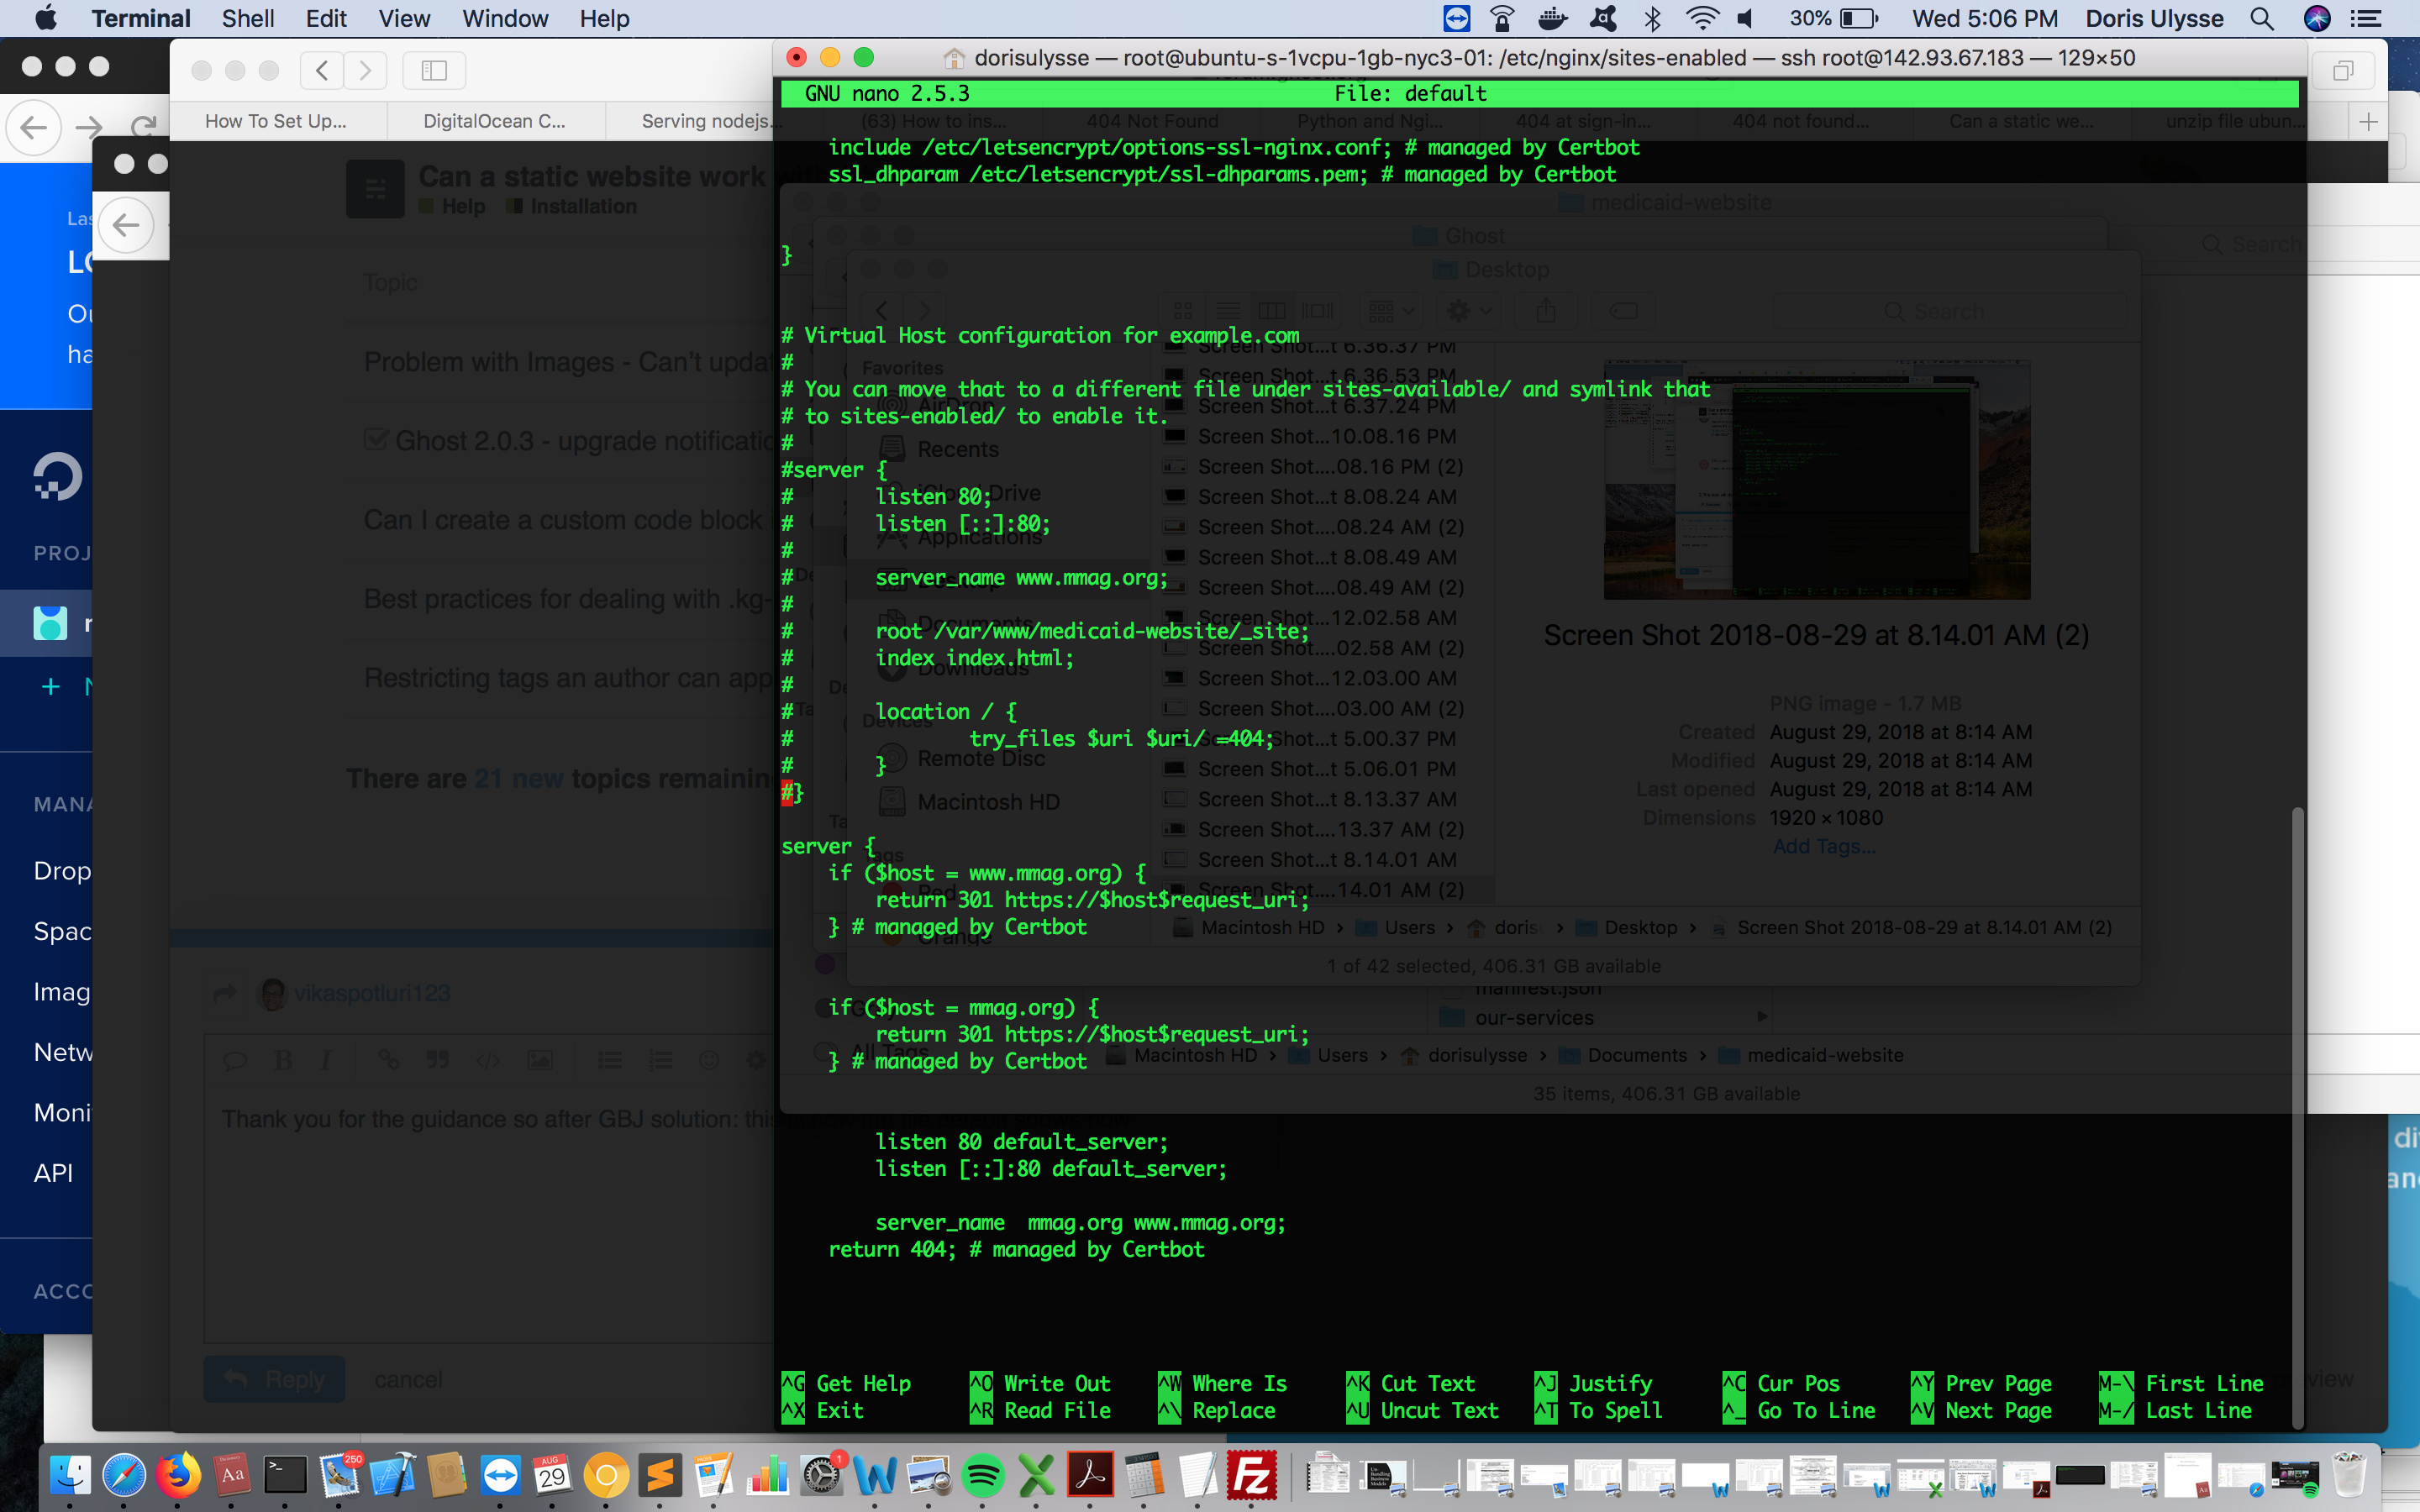Click Safari's show tab overview button
The image size is (2420, 1512).
tap(2342, 71)
